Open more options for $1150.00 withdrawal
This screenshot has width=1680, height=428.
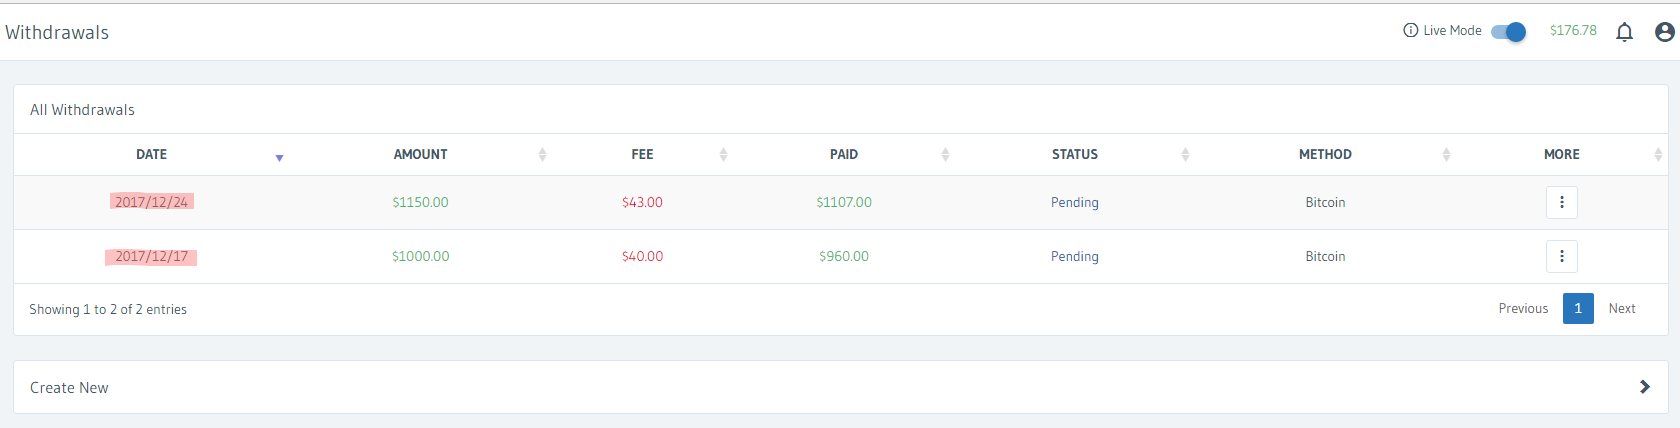(1561, 202)
